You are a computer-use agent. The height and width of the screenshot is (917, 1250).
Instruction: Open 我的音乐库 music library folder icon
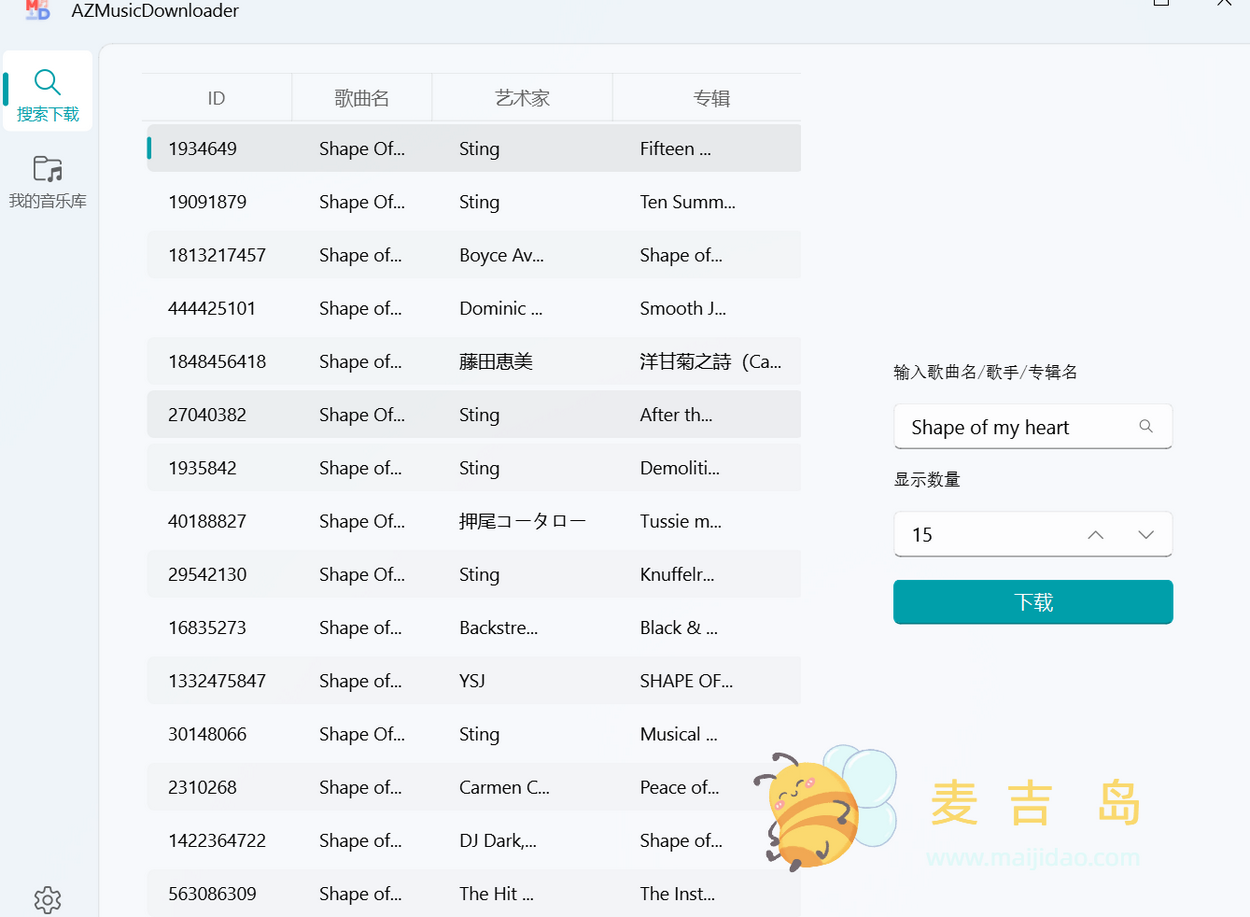tap(47, 168)
